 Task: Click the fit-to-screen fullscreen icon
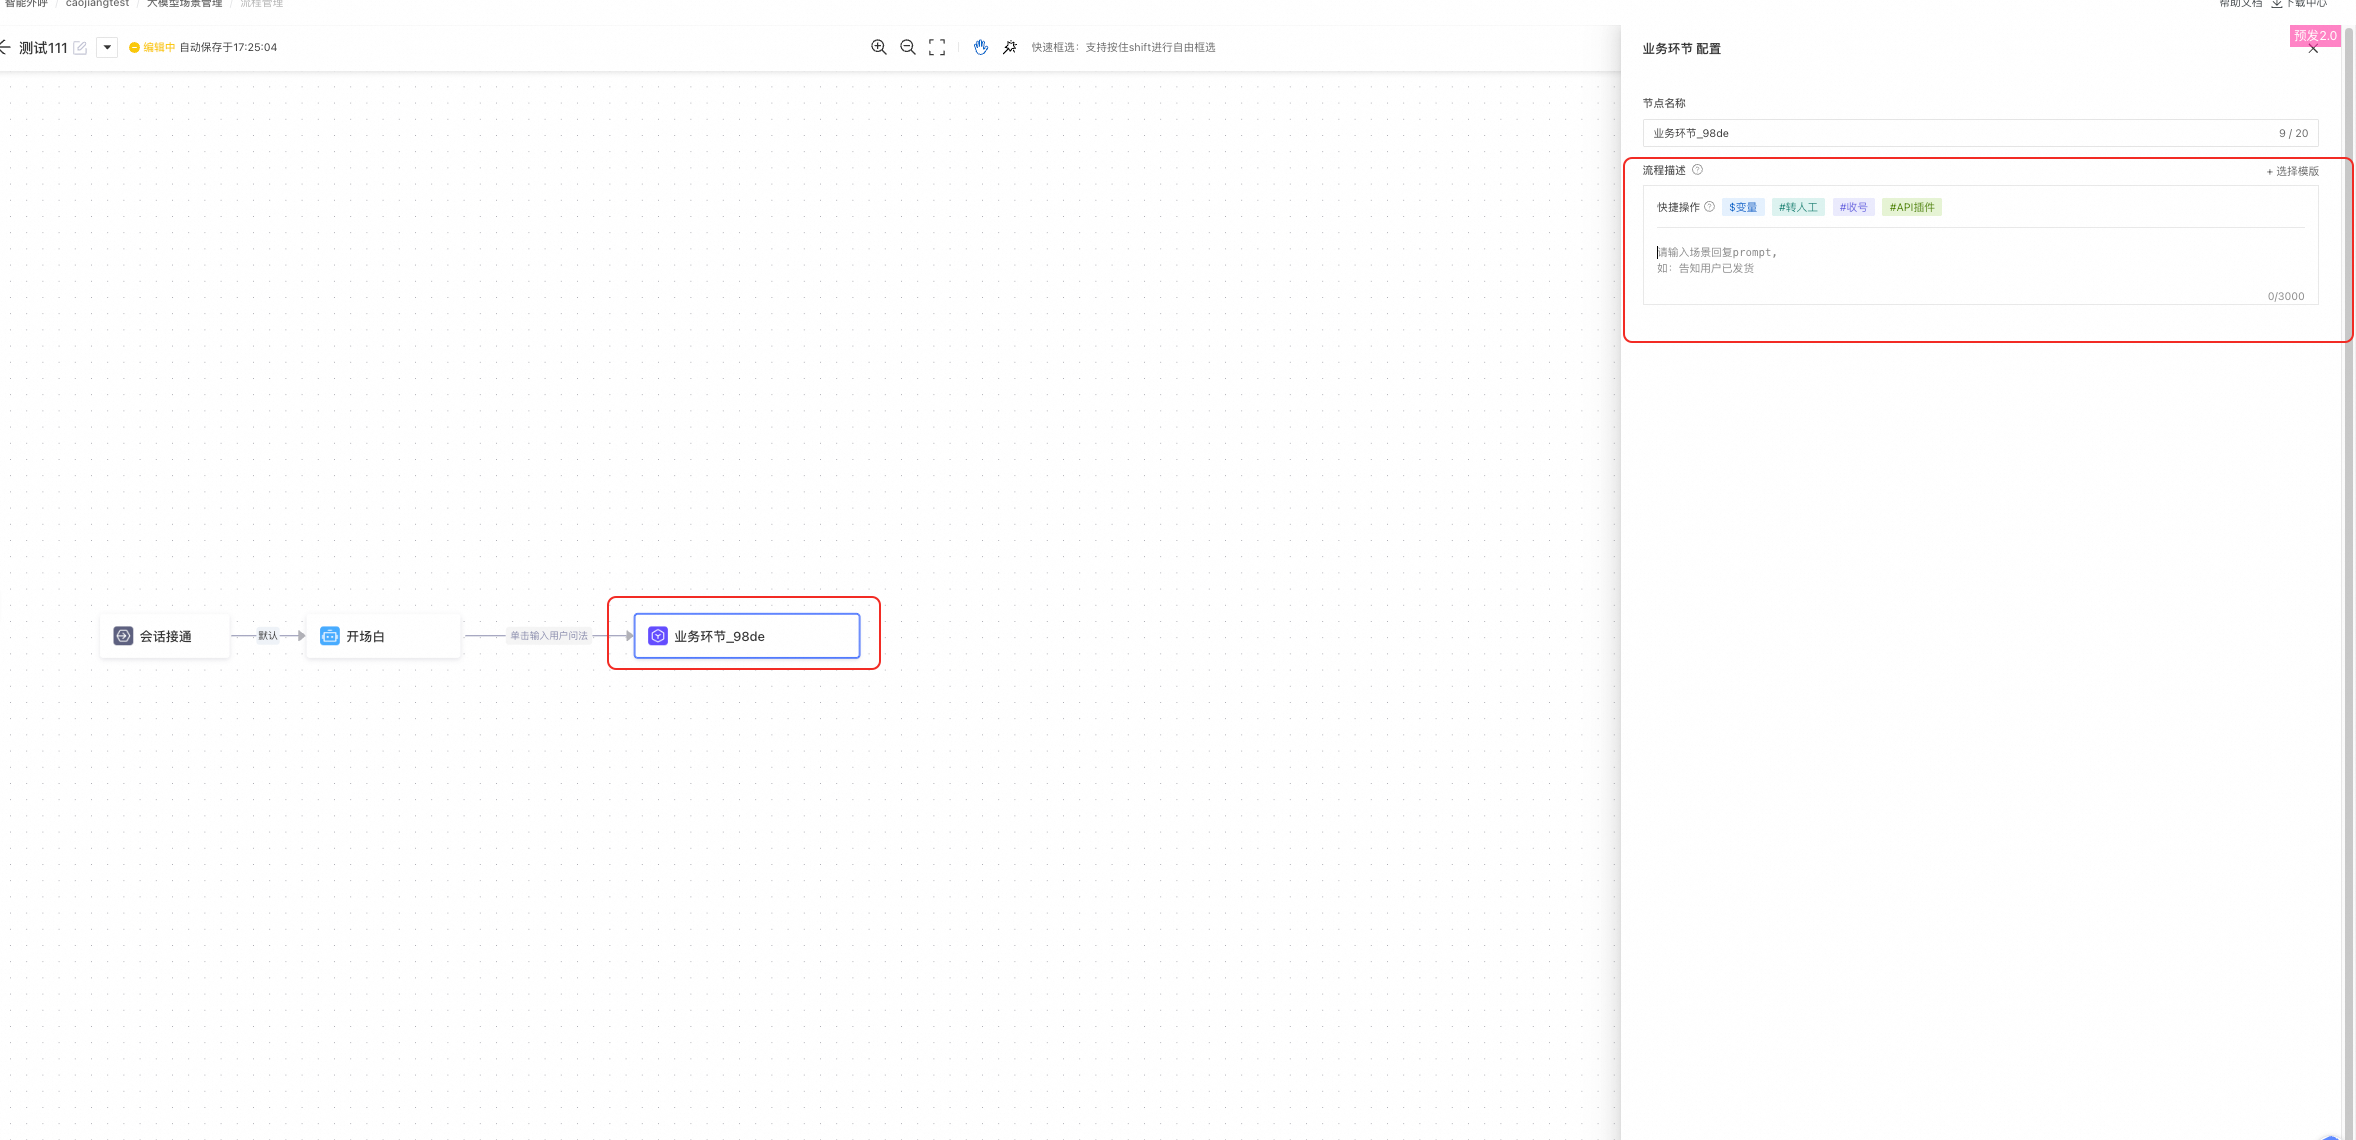click(x=936, y=47)
